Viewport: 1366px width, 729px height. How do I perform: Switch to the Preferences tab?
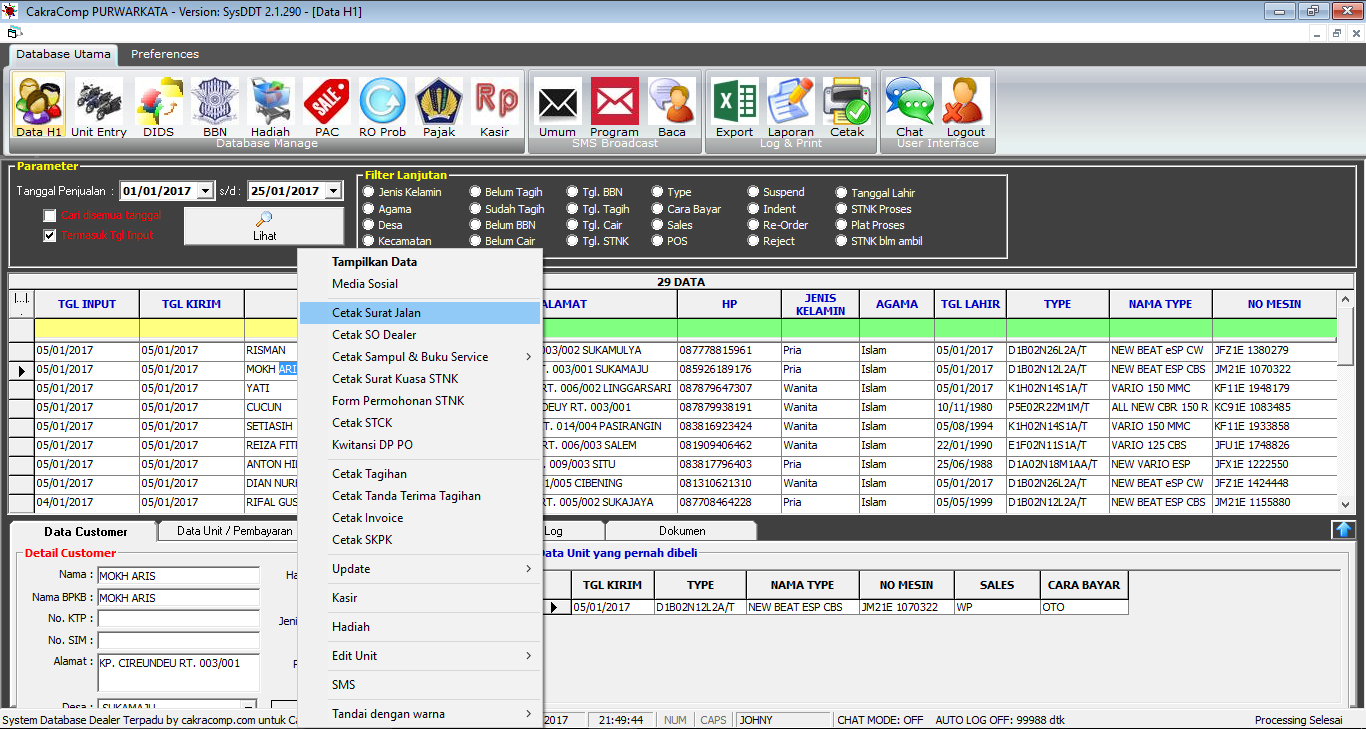click(x=165, y=54)
